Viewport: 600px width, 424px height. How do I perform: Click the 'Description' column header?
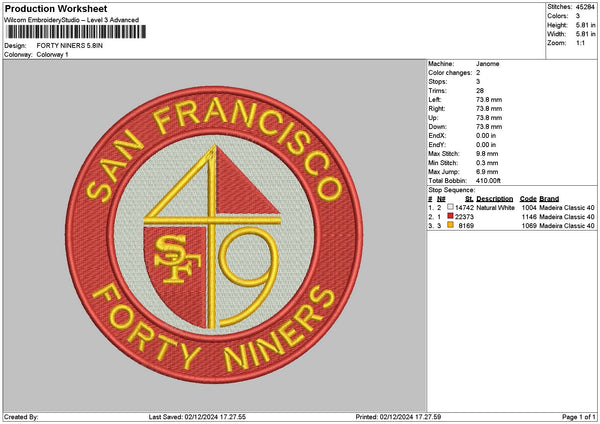tap(494, 199)
